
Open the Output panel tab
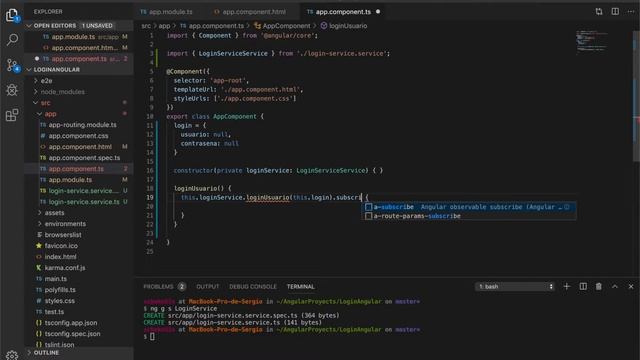(x=207, y=287)
